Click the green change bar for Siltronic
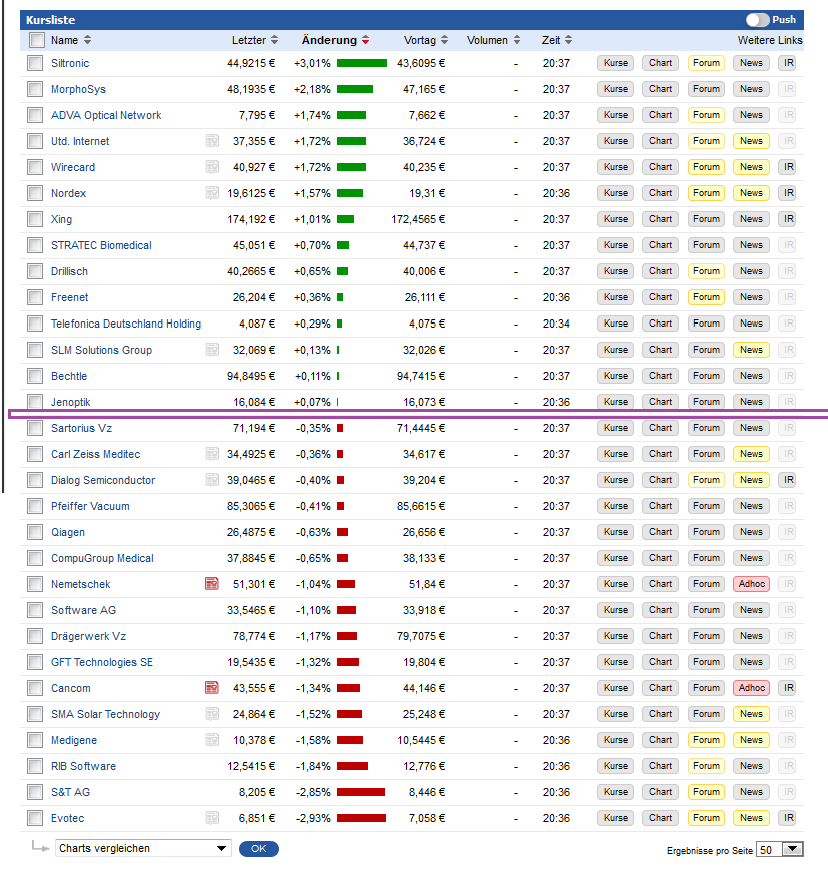 pyautogui.click(x=362, y=63)
